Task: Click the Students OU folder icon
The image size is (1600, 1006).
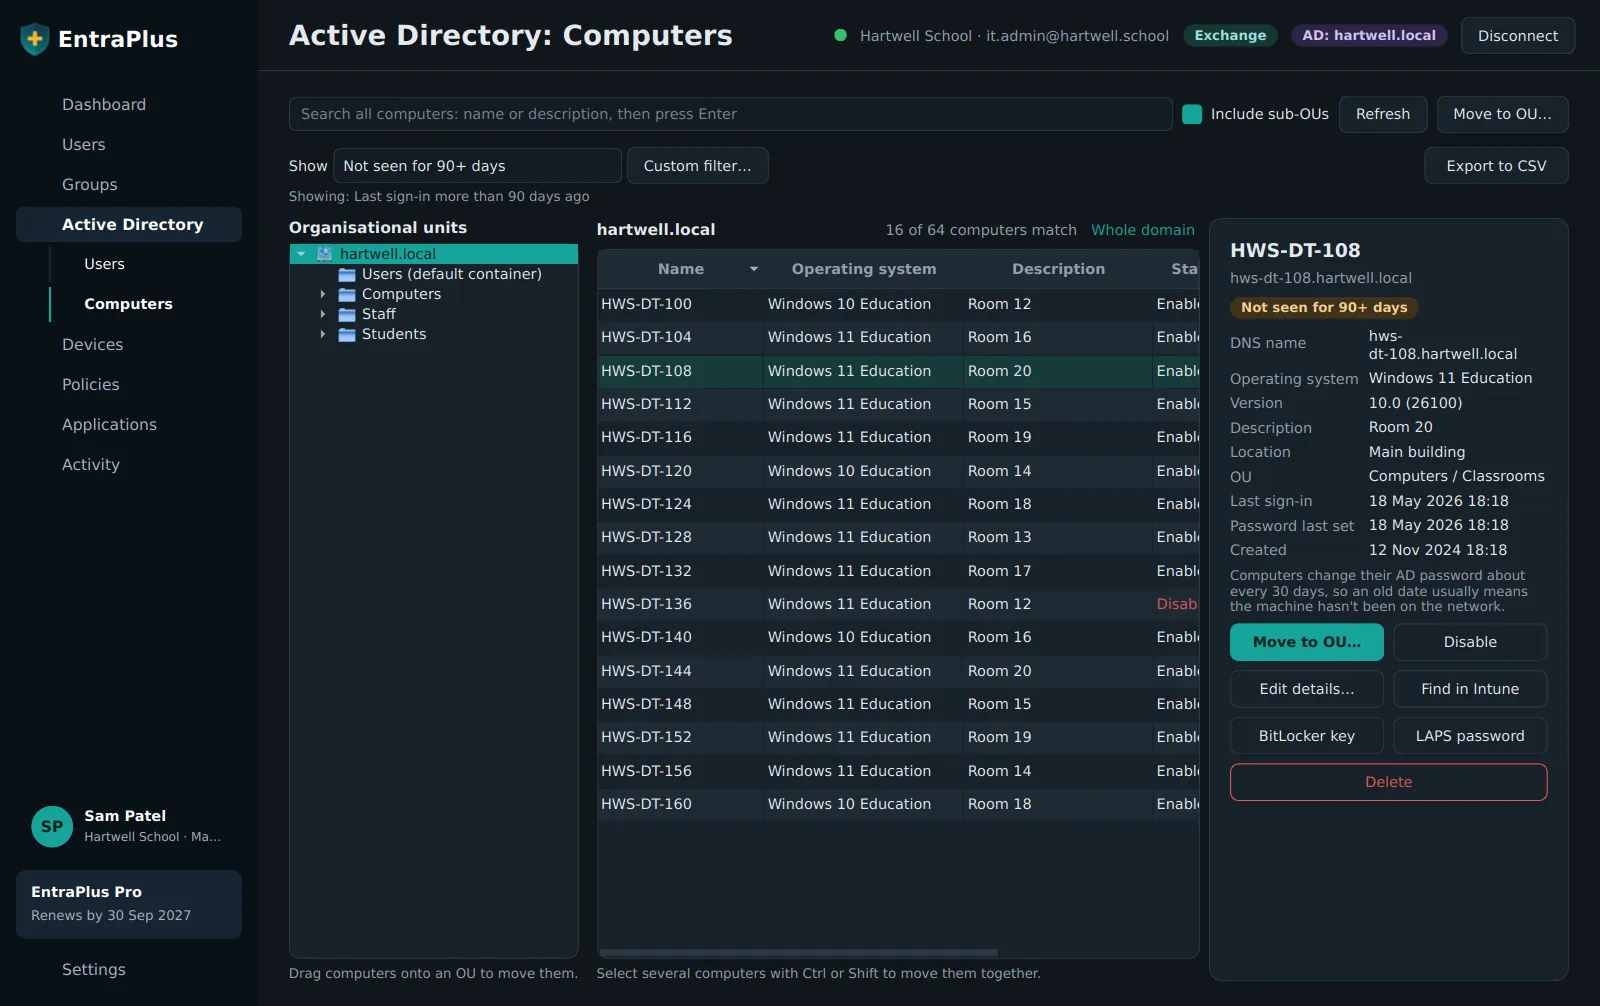Action: (x=347, y=334)
